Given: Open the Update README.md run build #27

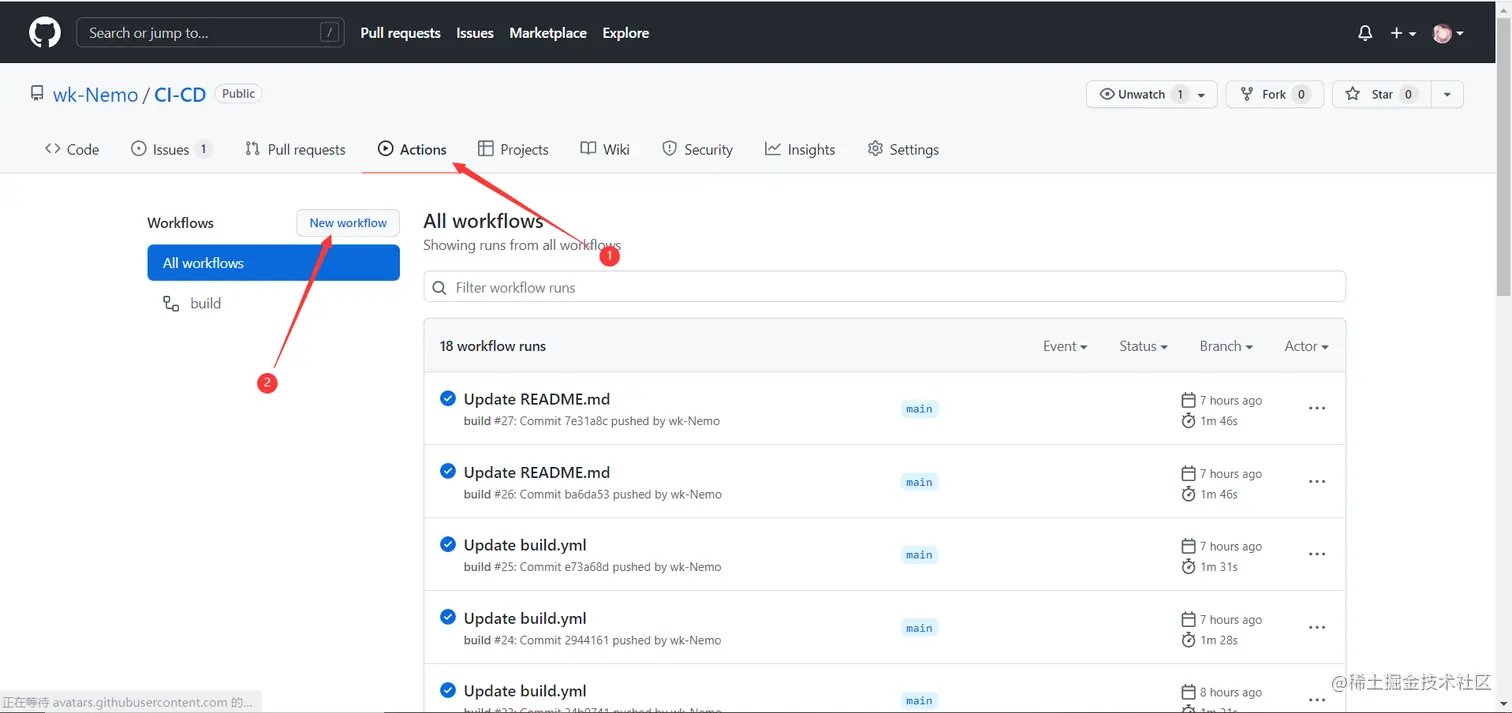Looking at the screenshot, I should coord(537,399).
